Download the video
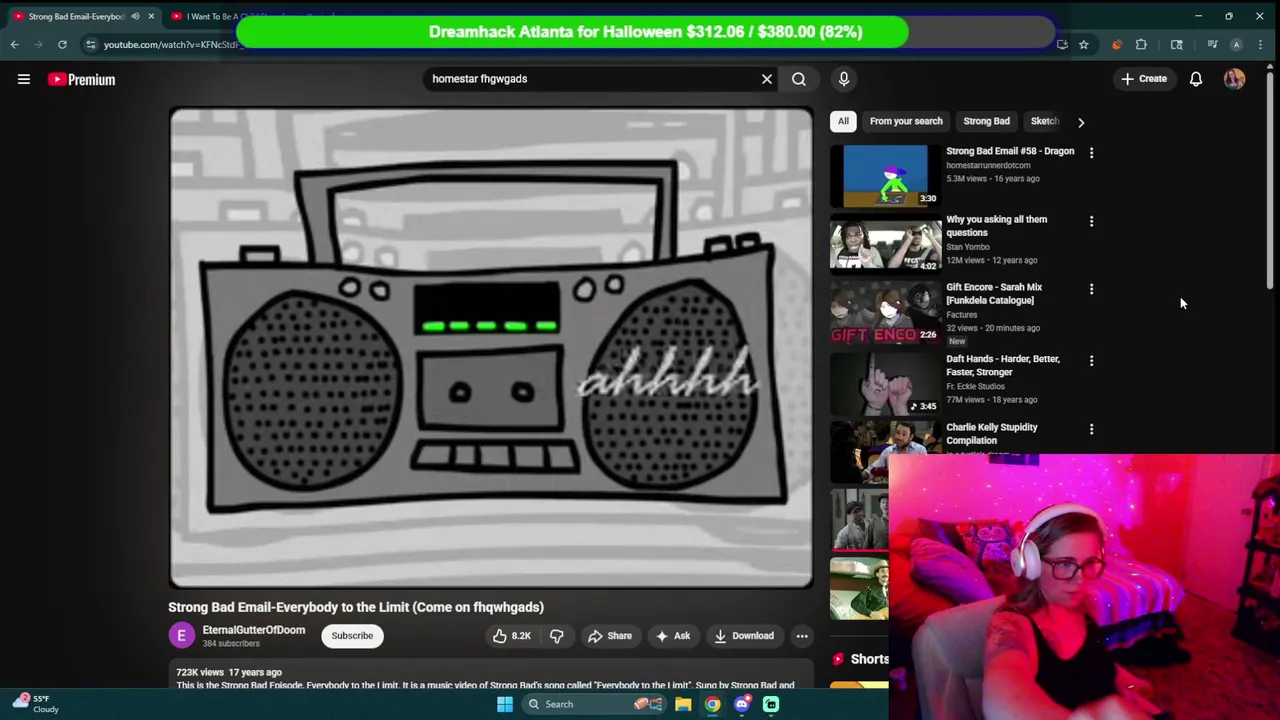The height and width of the screenshot is (720, 1280). (744, 636)
